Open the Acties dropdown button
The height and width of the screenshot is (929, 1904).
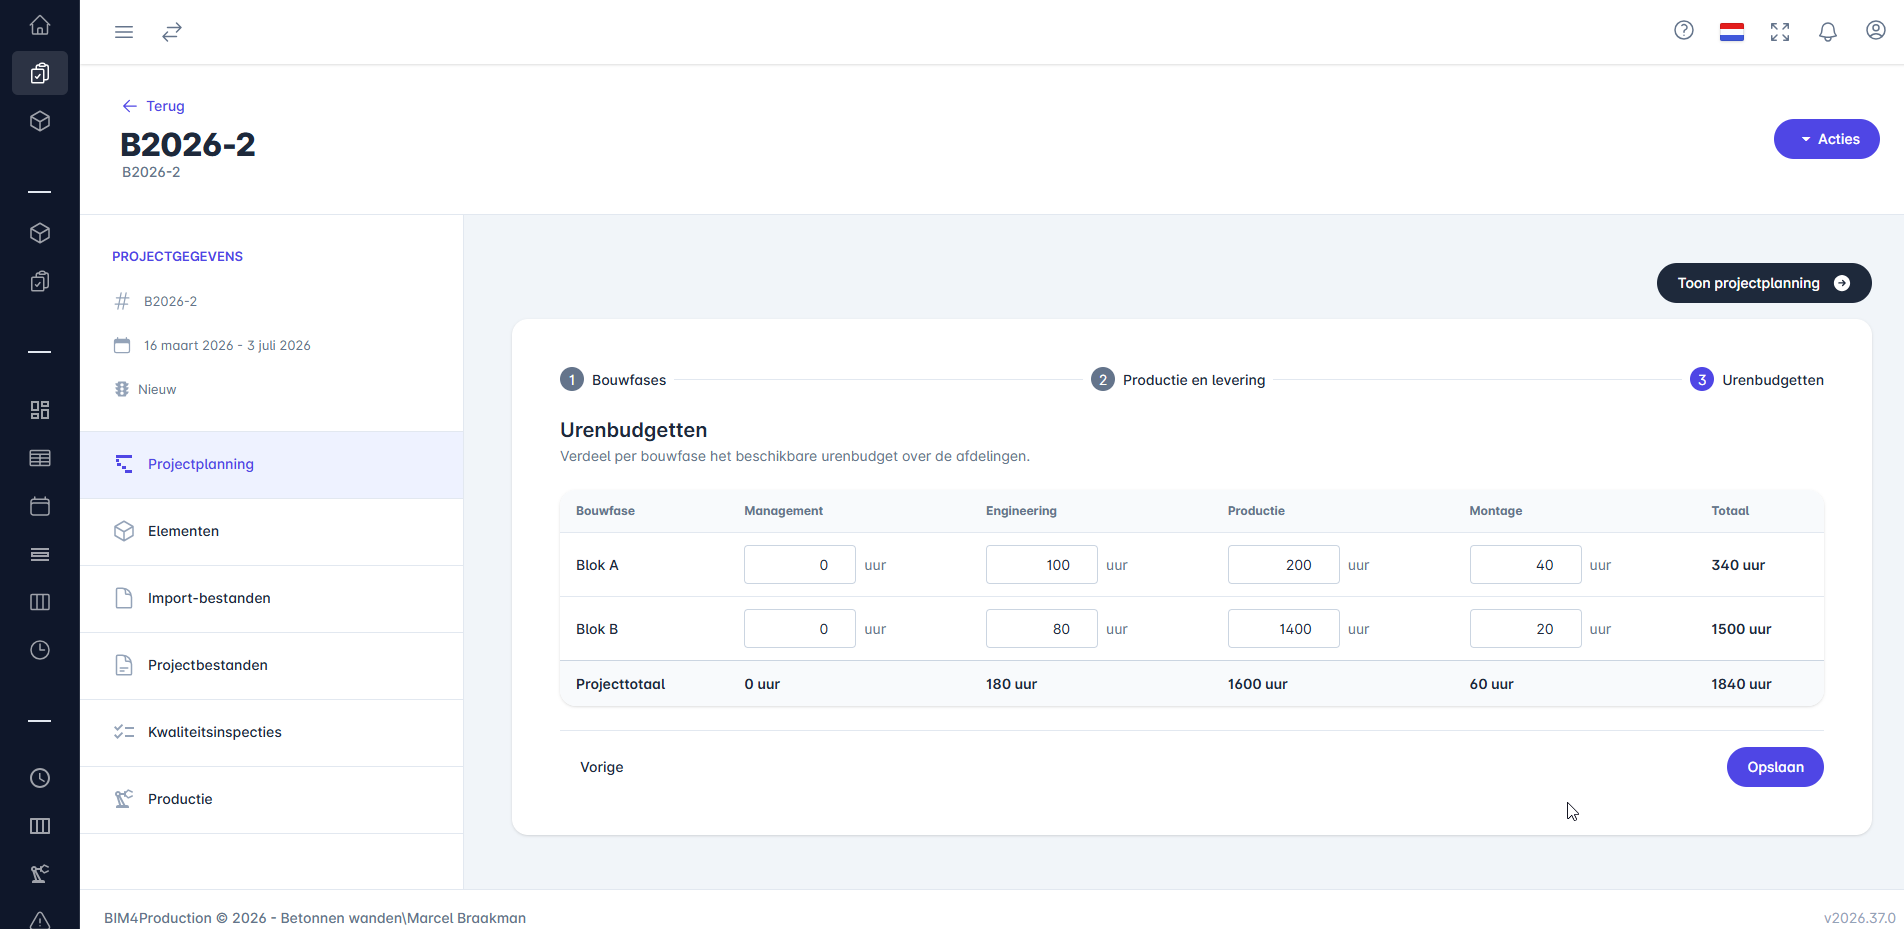click(1826, 139)
